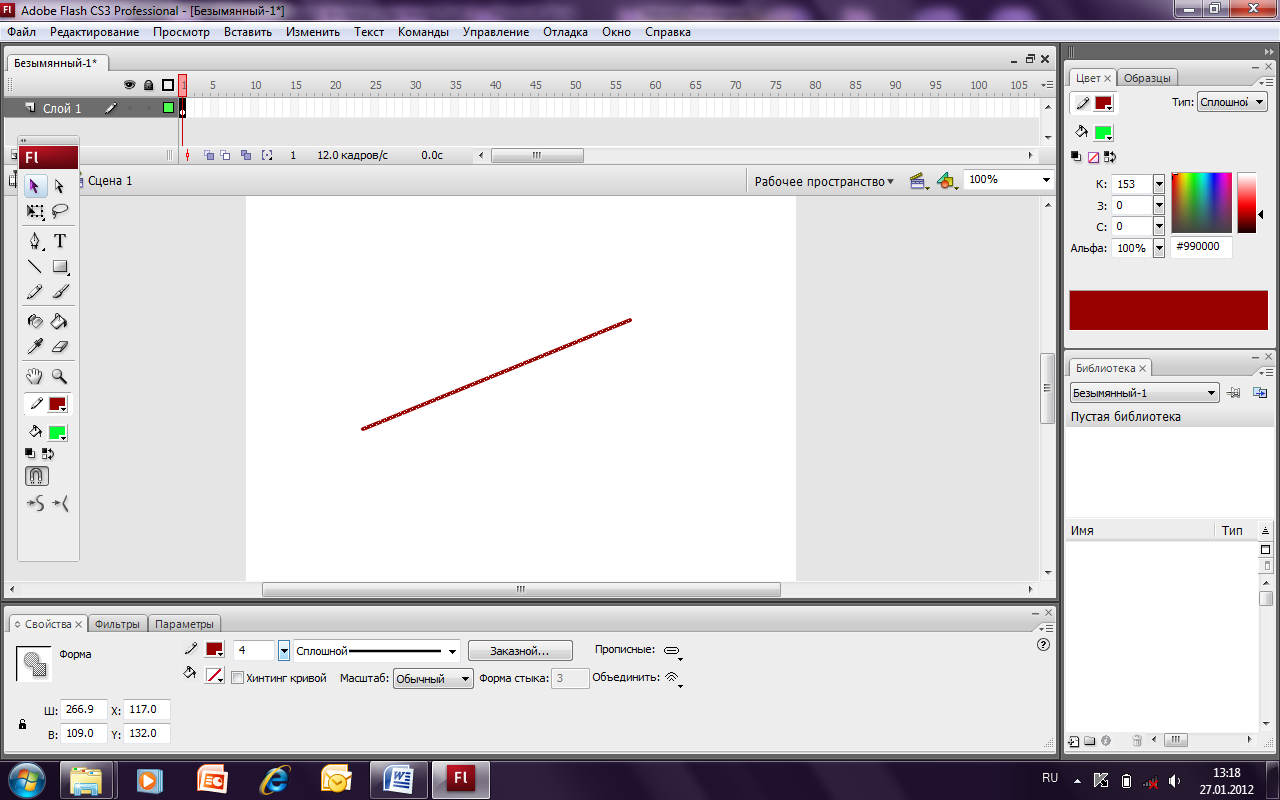The height and width of the screenshot is (800, 1280).
Task: Select the Hand tool
Action: point(35,377)
